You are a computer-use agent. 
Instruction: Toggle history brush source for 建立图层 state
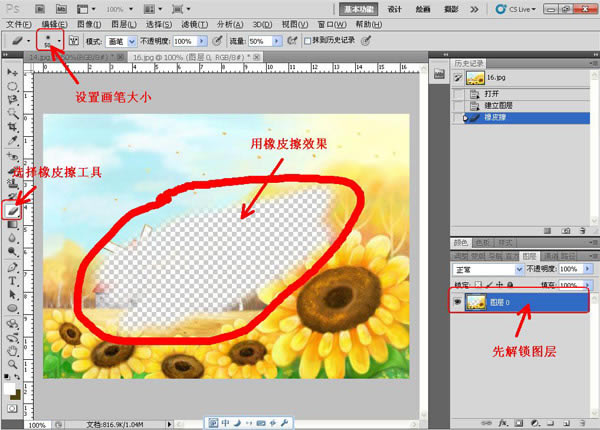point(458,106)
